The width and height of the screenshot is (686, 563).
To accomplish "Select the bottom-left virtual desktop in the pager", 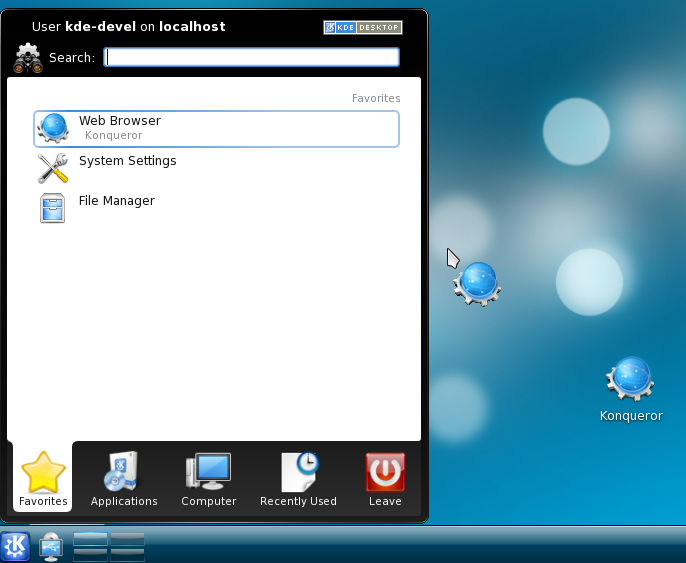I will (x=91, y=554).
